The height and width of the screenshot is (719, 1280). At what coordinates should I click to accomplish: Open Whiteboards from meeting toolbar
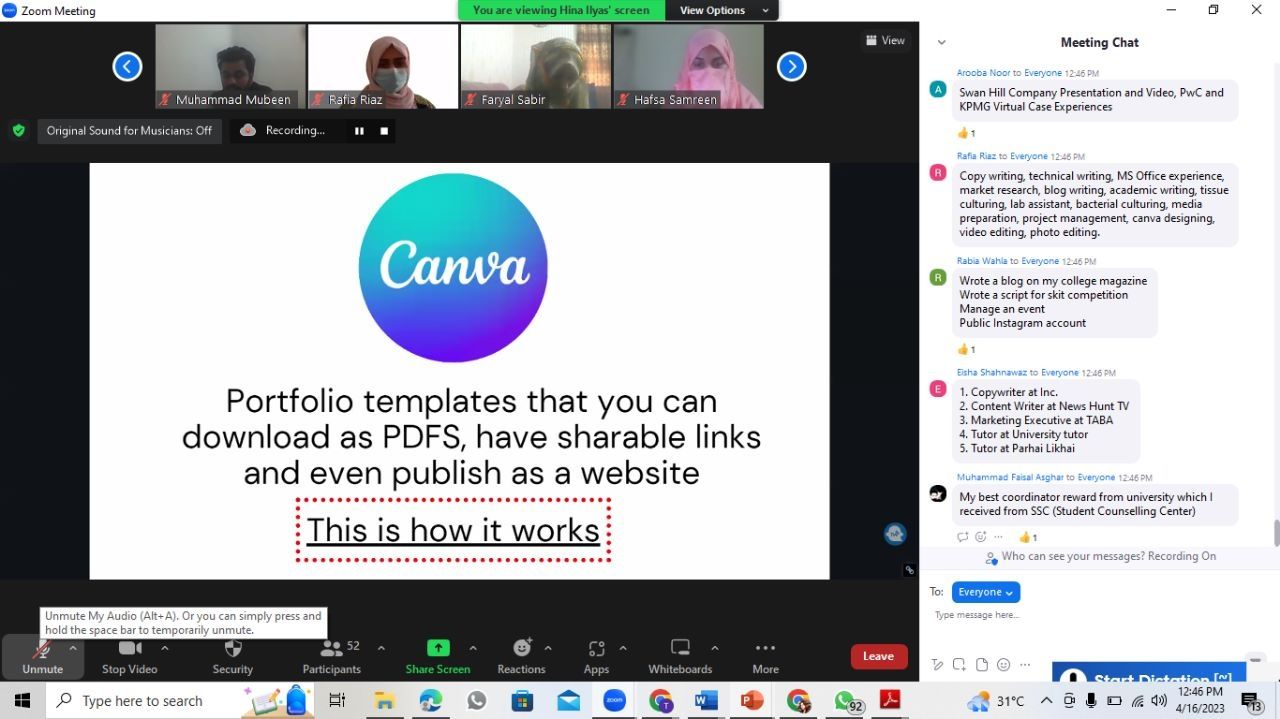coord(680,656)
